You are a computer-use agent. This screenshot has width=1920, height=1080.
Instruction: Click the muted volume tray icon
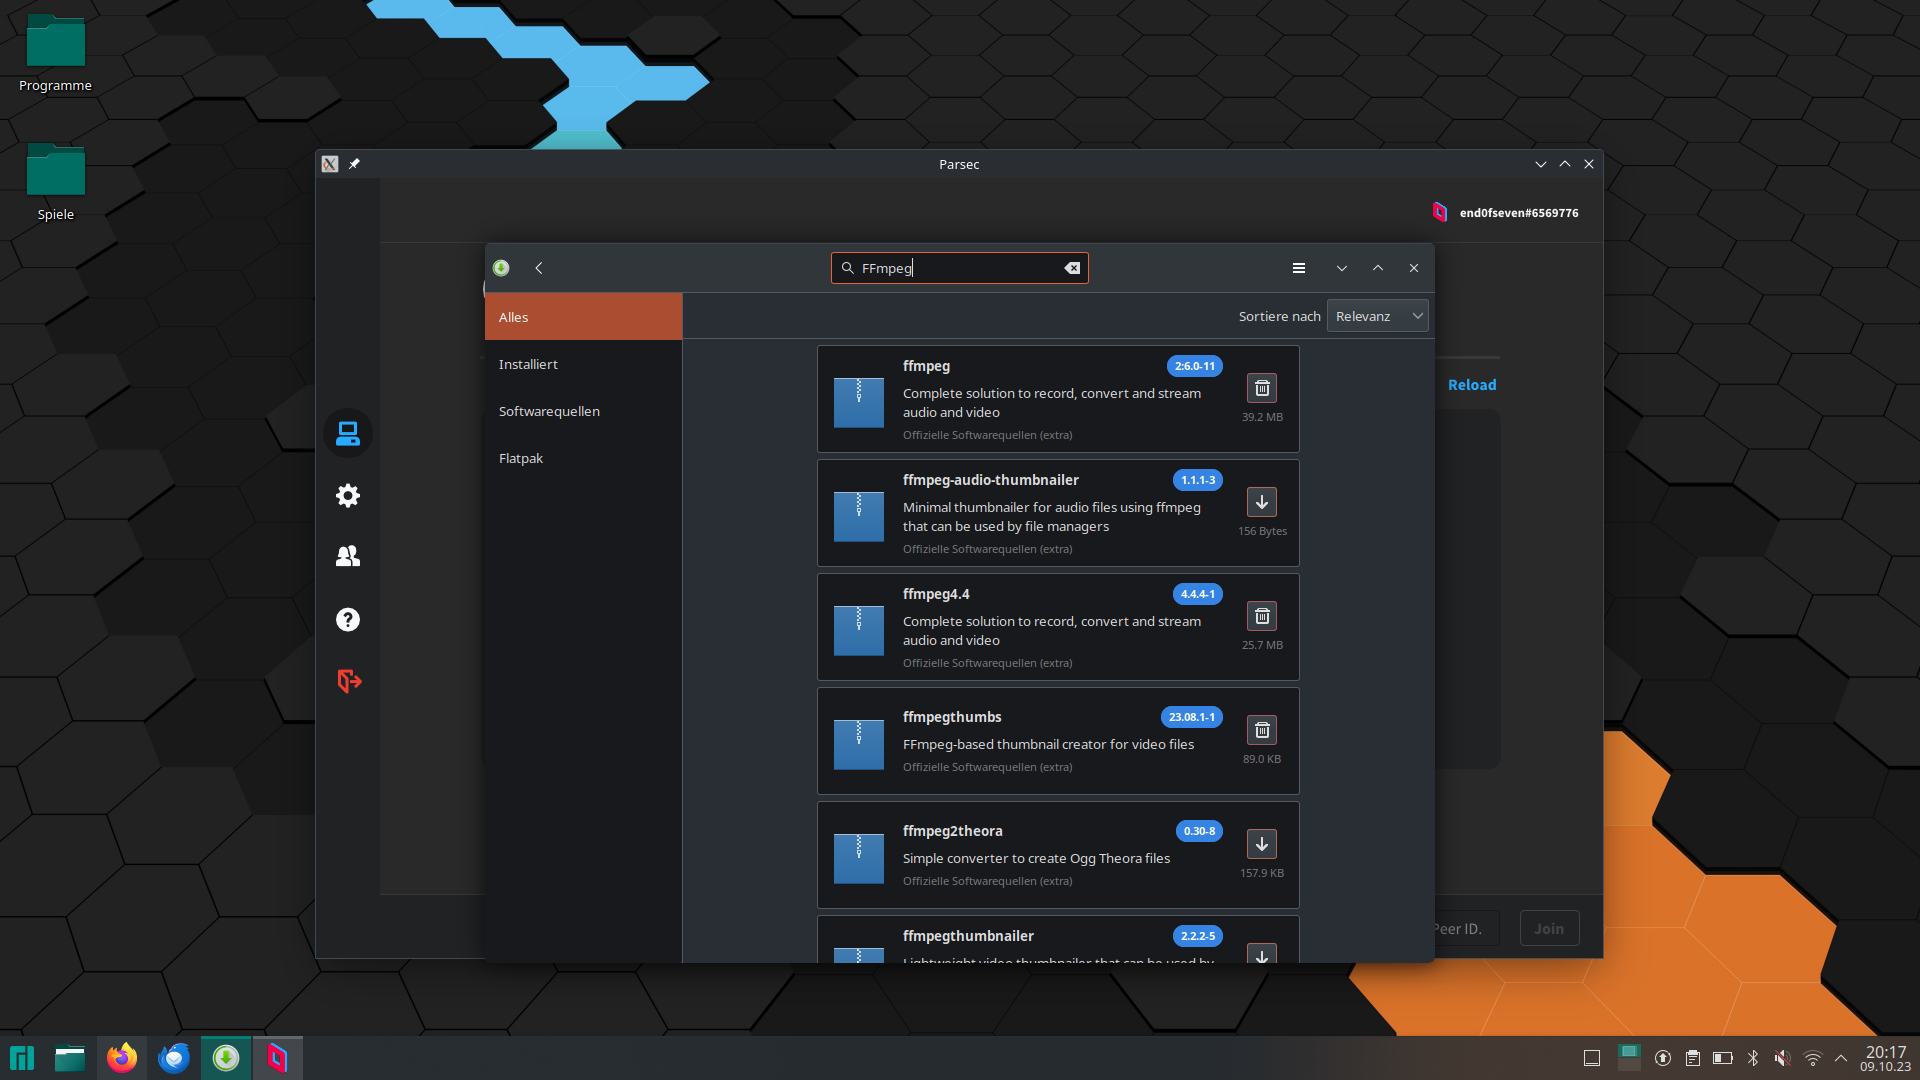coord(1782,1058)
